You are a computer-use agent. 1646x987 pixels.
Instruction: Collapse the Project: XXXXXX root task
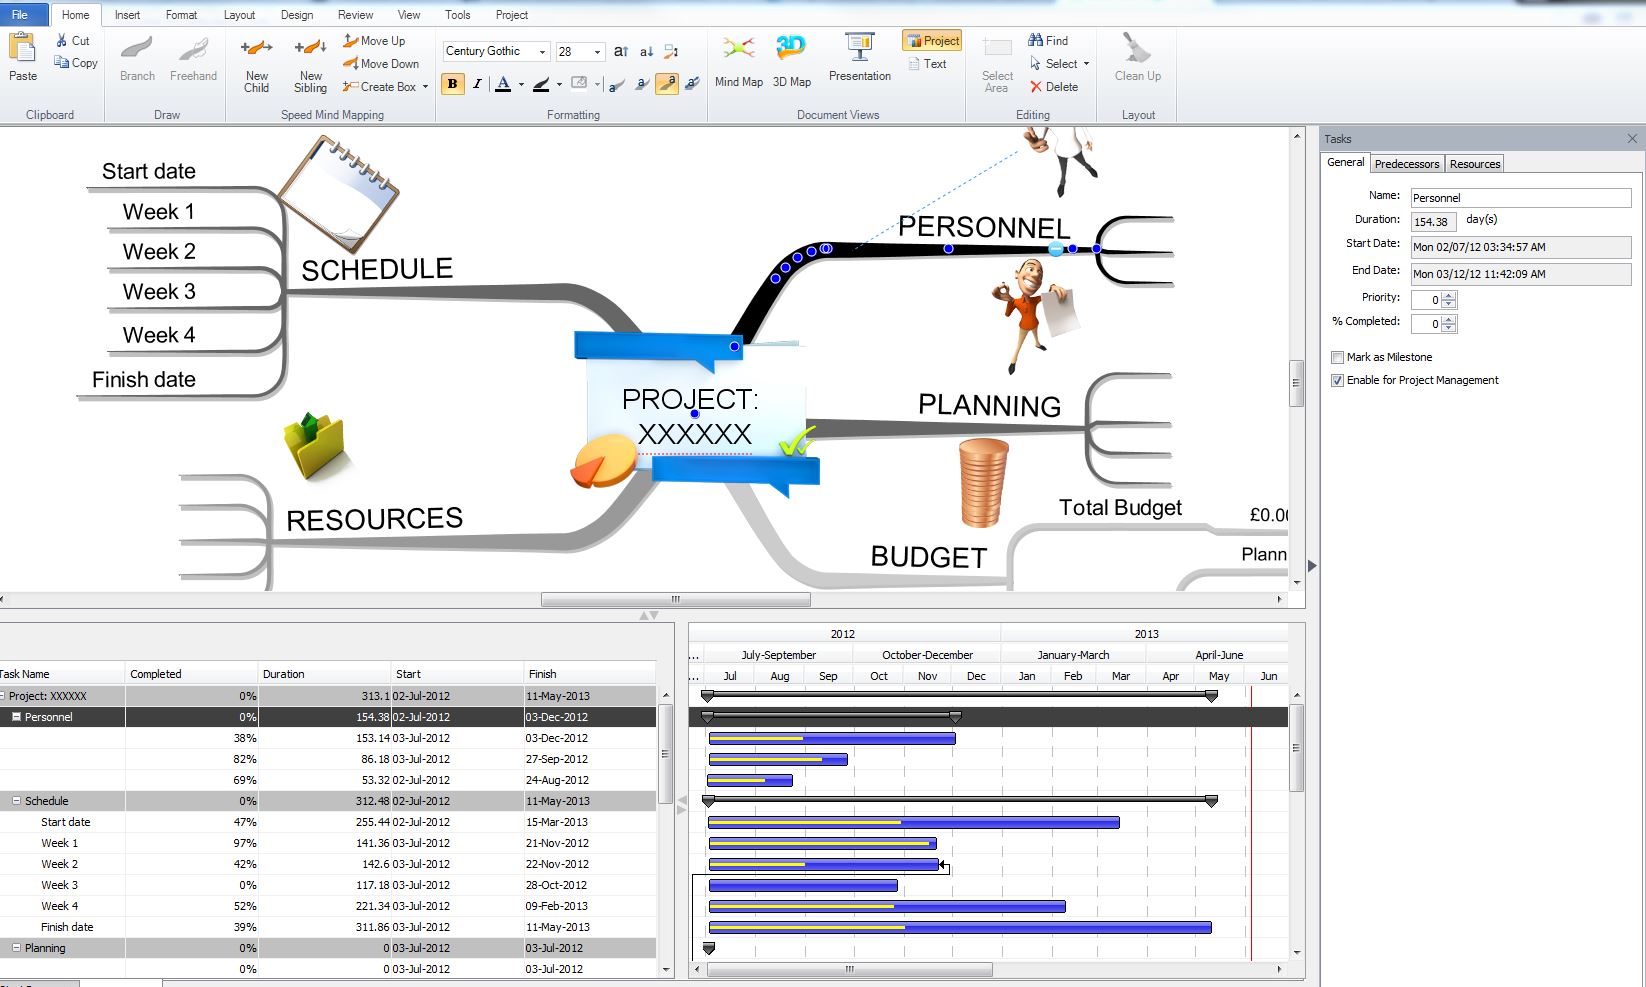pos(3,696)
